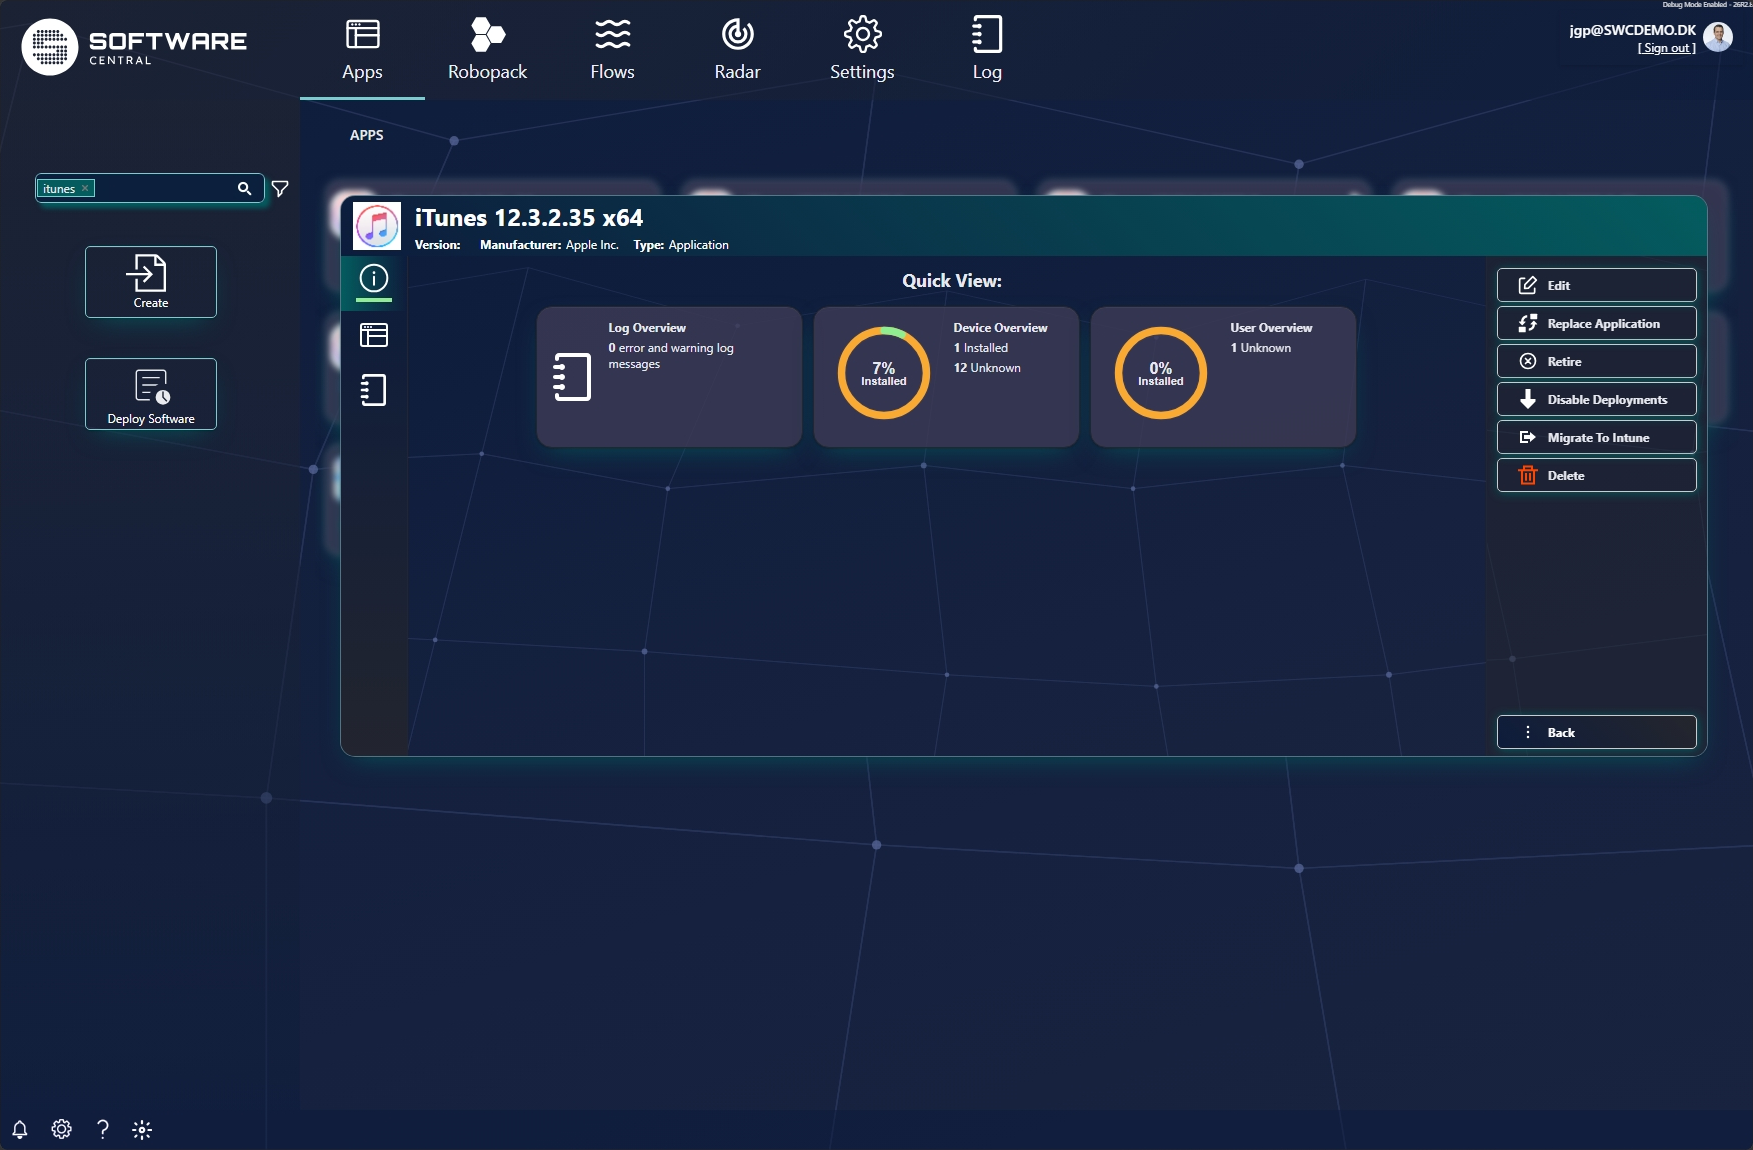Retire the iTunes application
The image size is (1753, 1150).
point(1596,361)
